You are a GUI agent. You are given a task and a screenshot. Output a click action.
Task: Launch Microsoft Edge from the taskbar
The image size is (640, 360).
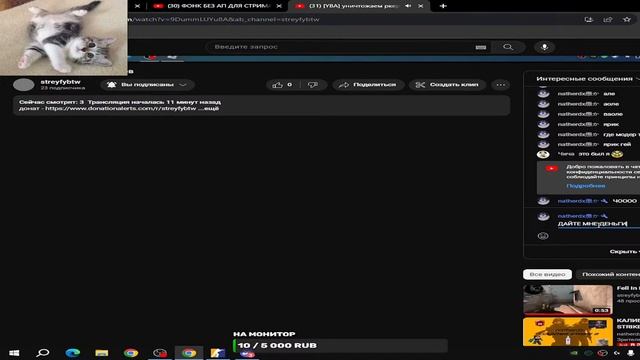[x=73, y=353]
